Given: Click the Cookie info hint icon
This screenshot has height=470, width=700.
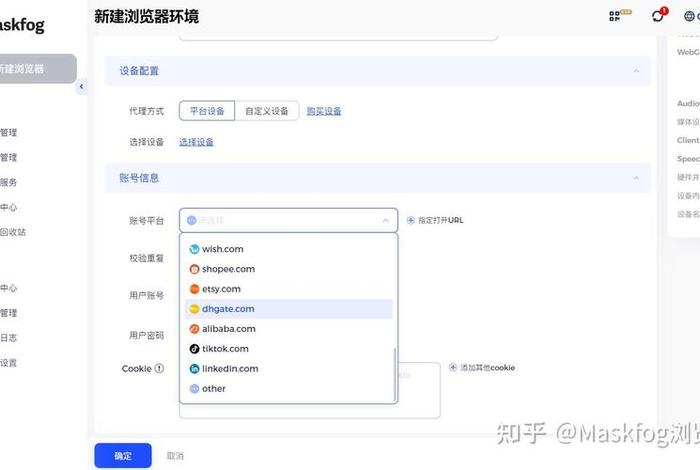Looking at the screenshot, I should 159,368.
